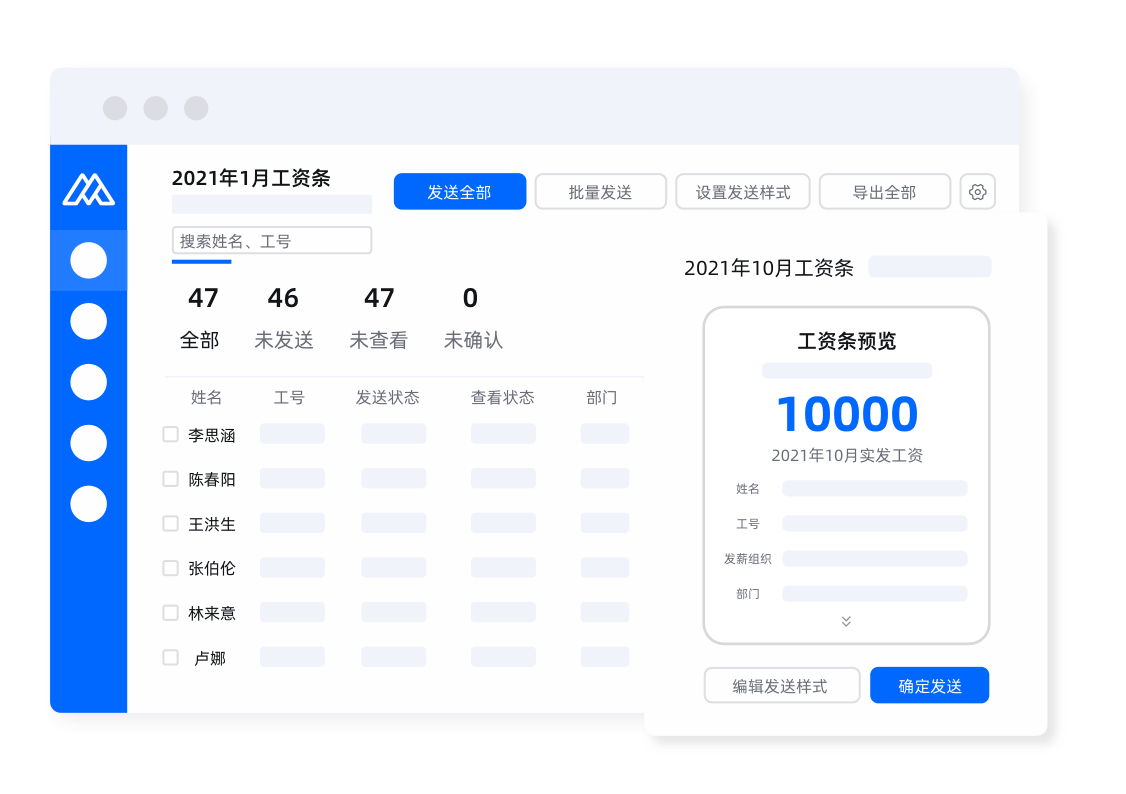The width and height of the screenshot is (1126, 794).
Task: Focus the 搜索姓名、工号 search field
Action: point(271,240)
